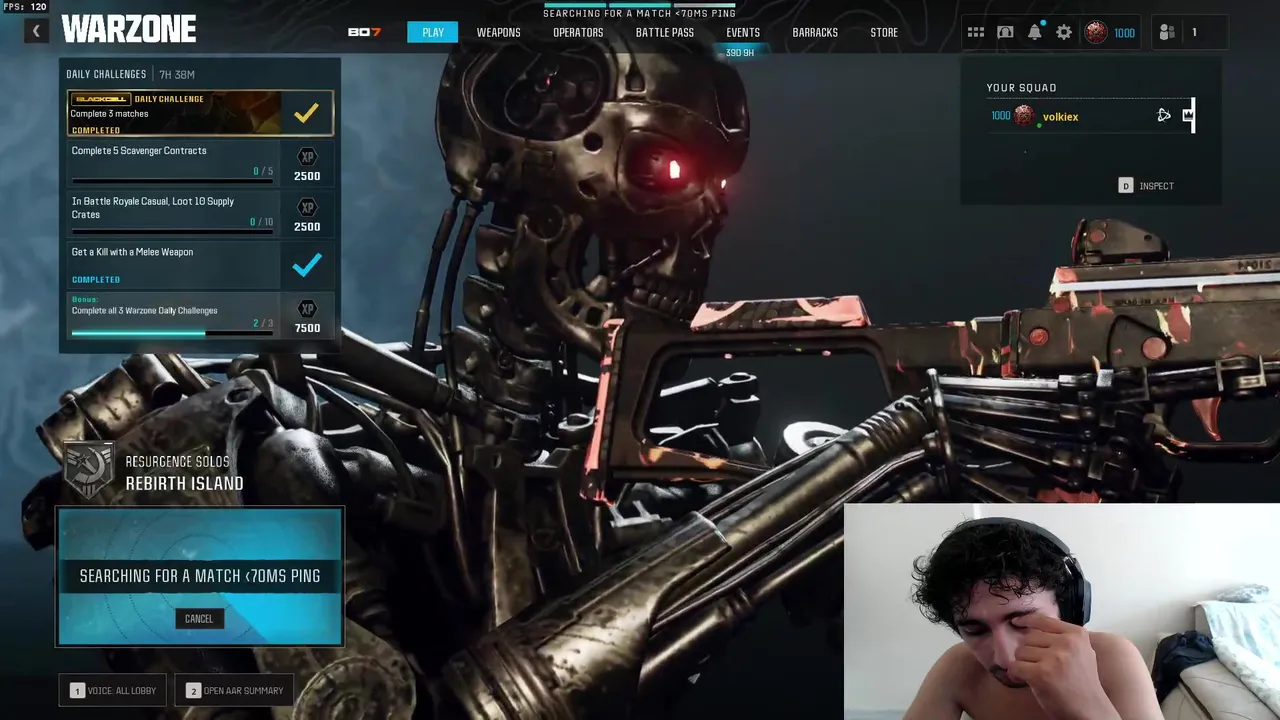Go back with the top-left arrow

coord(36,32)
